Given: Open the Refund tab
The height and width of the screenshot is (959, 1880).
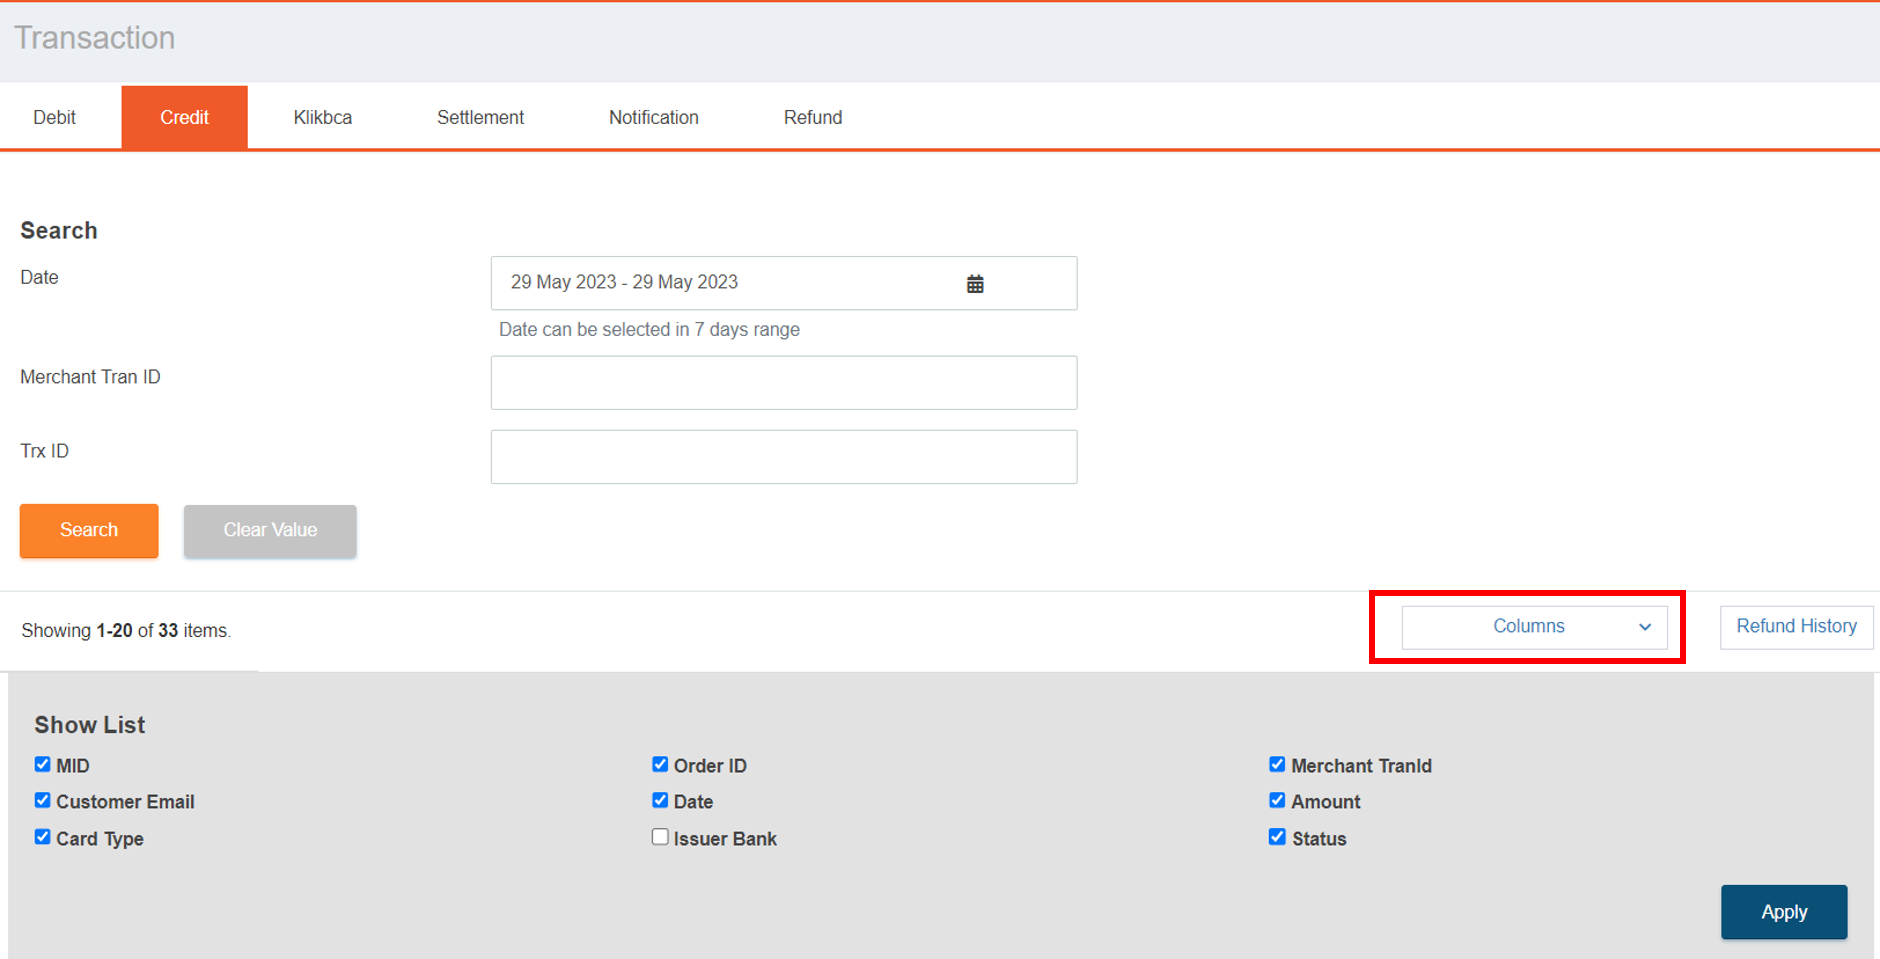Looking at the screenshot, I should (812, 117).
